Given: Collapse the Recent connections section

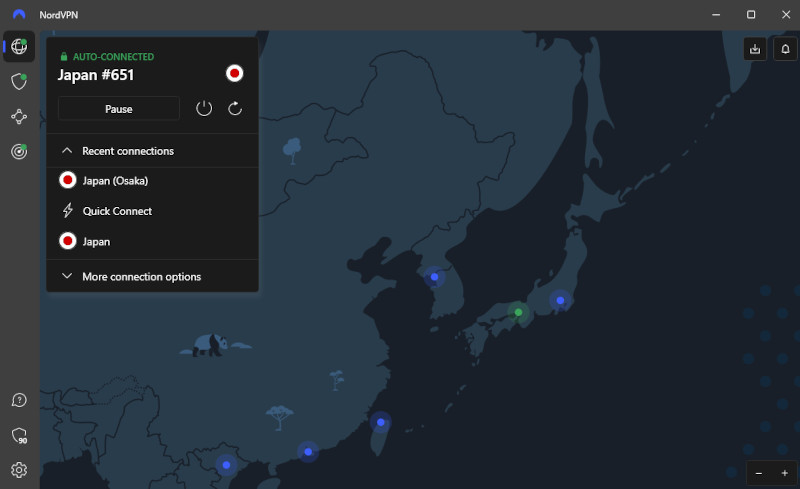Looking at the screenshot, I should coord(153,151).
